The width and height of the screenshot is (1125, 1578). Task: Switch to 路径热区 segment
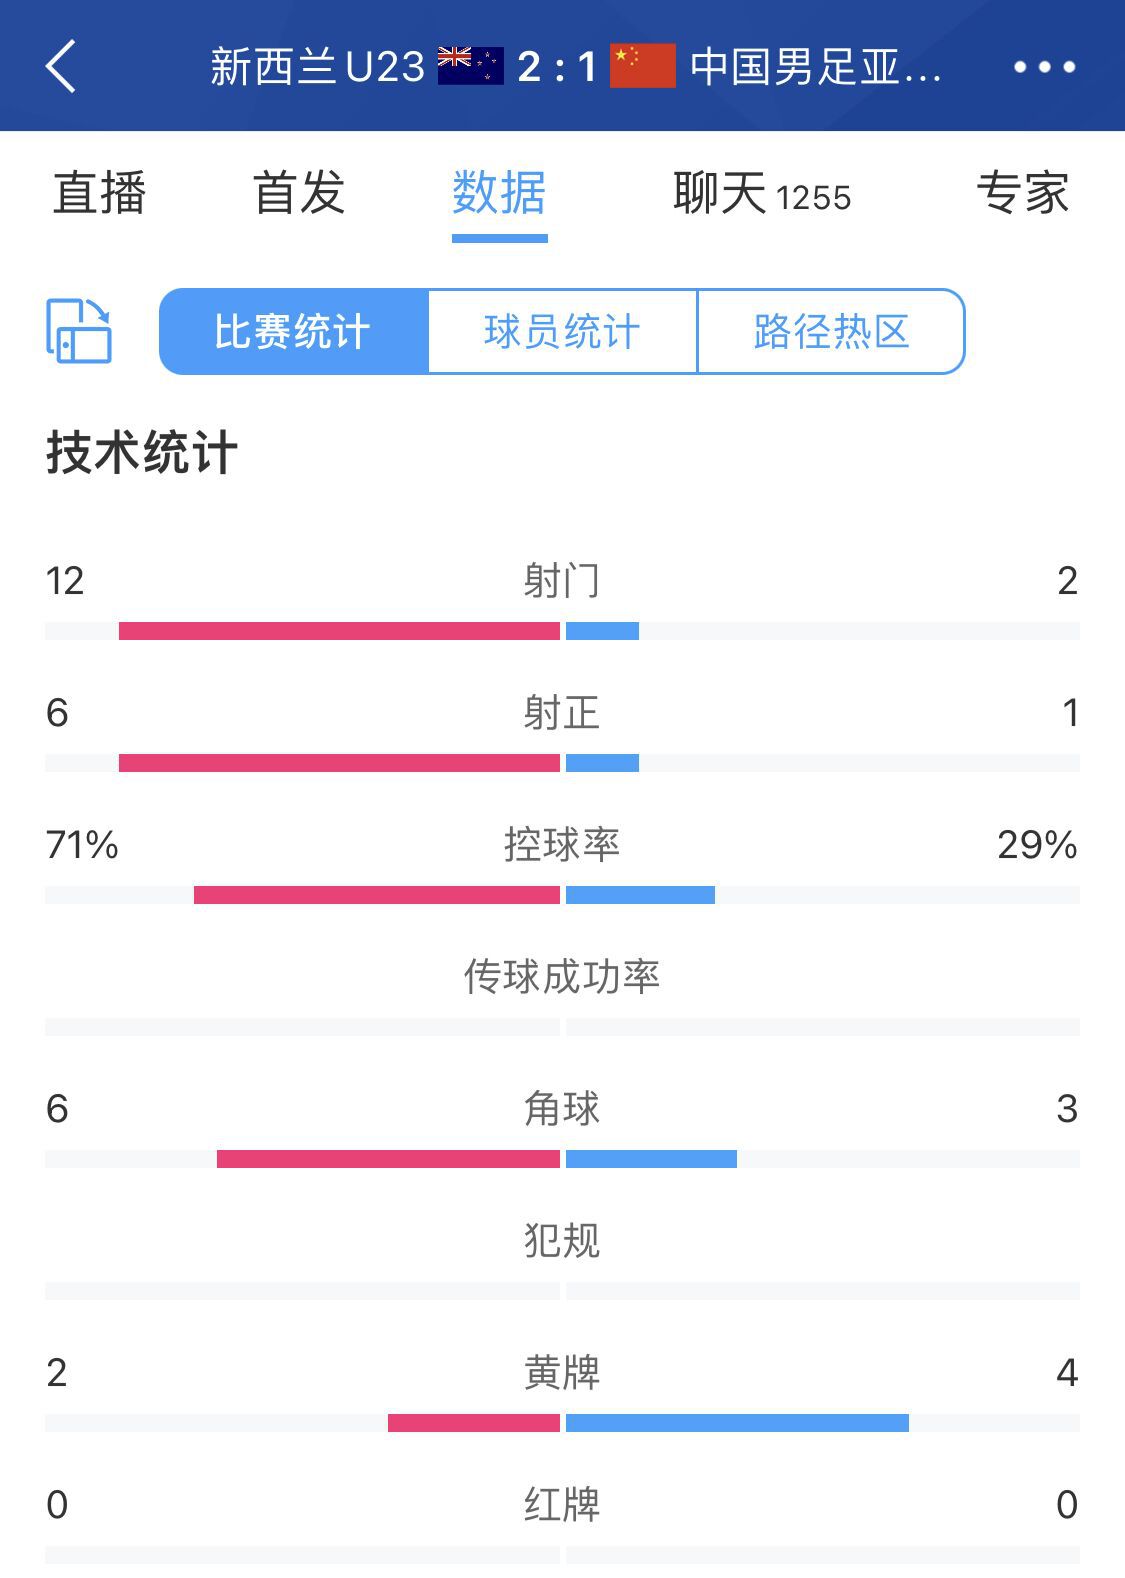(x=831, y=332)
